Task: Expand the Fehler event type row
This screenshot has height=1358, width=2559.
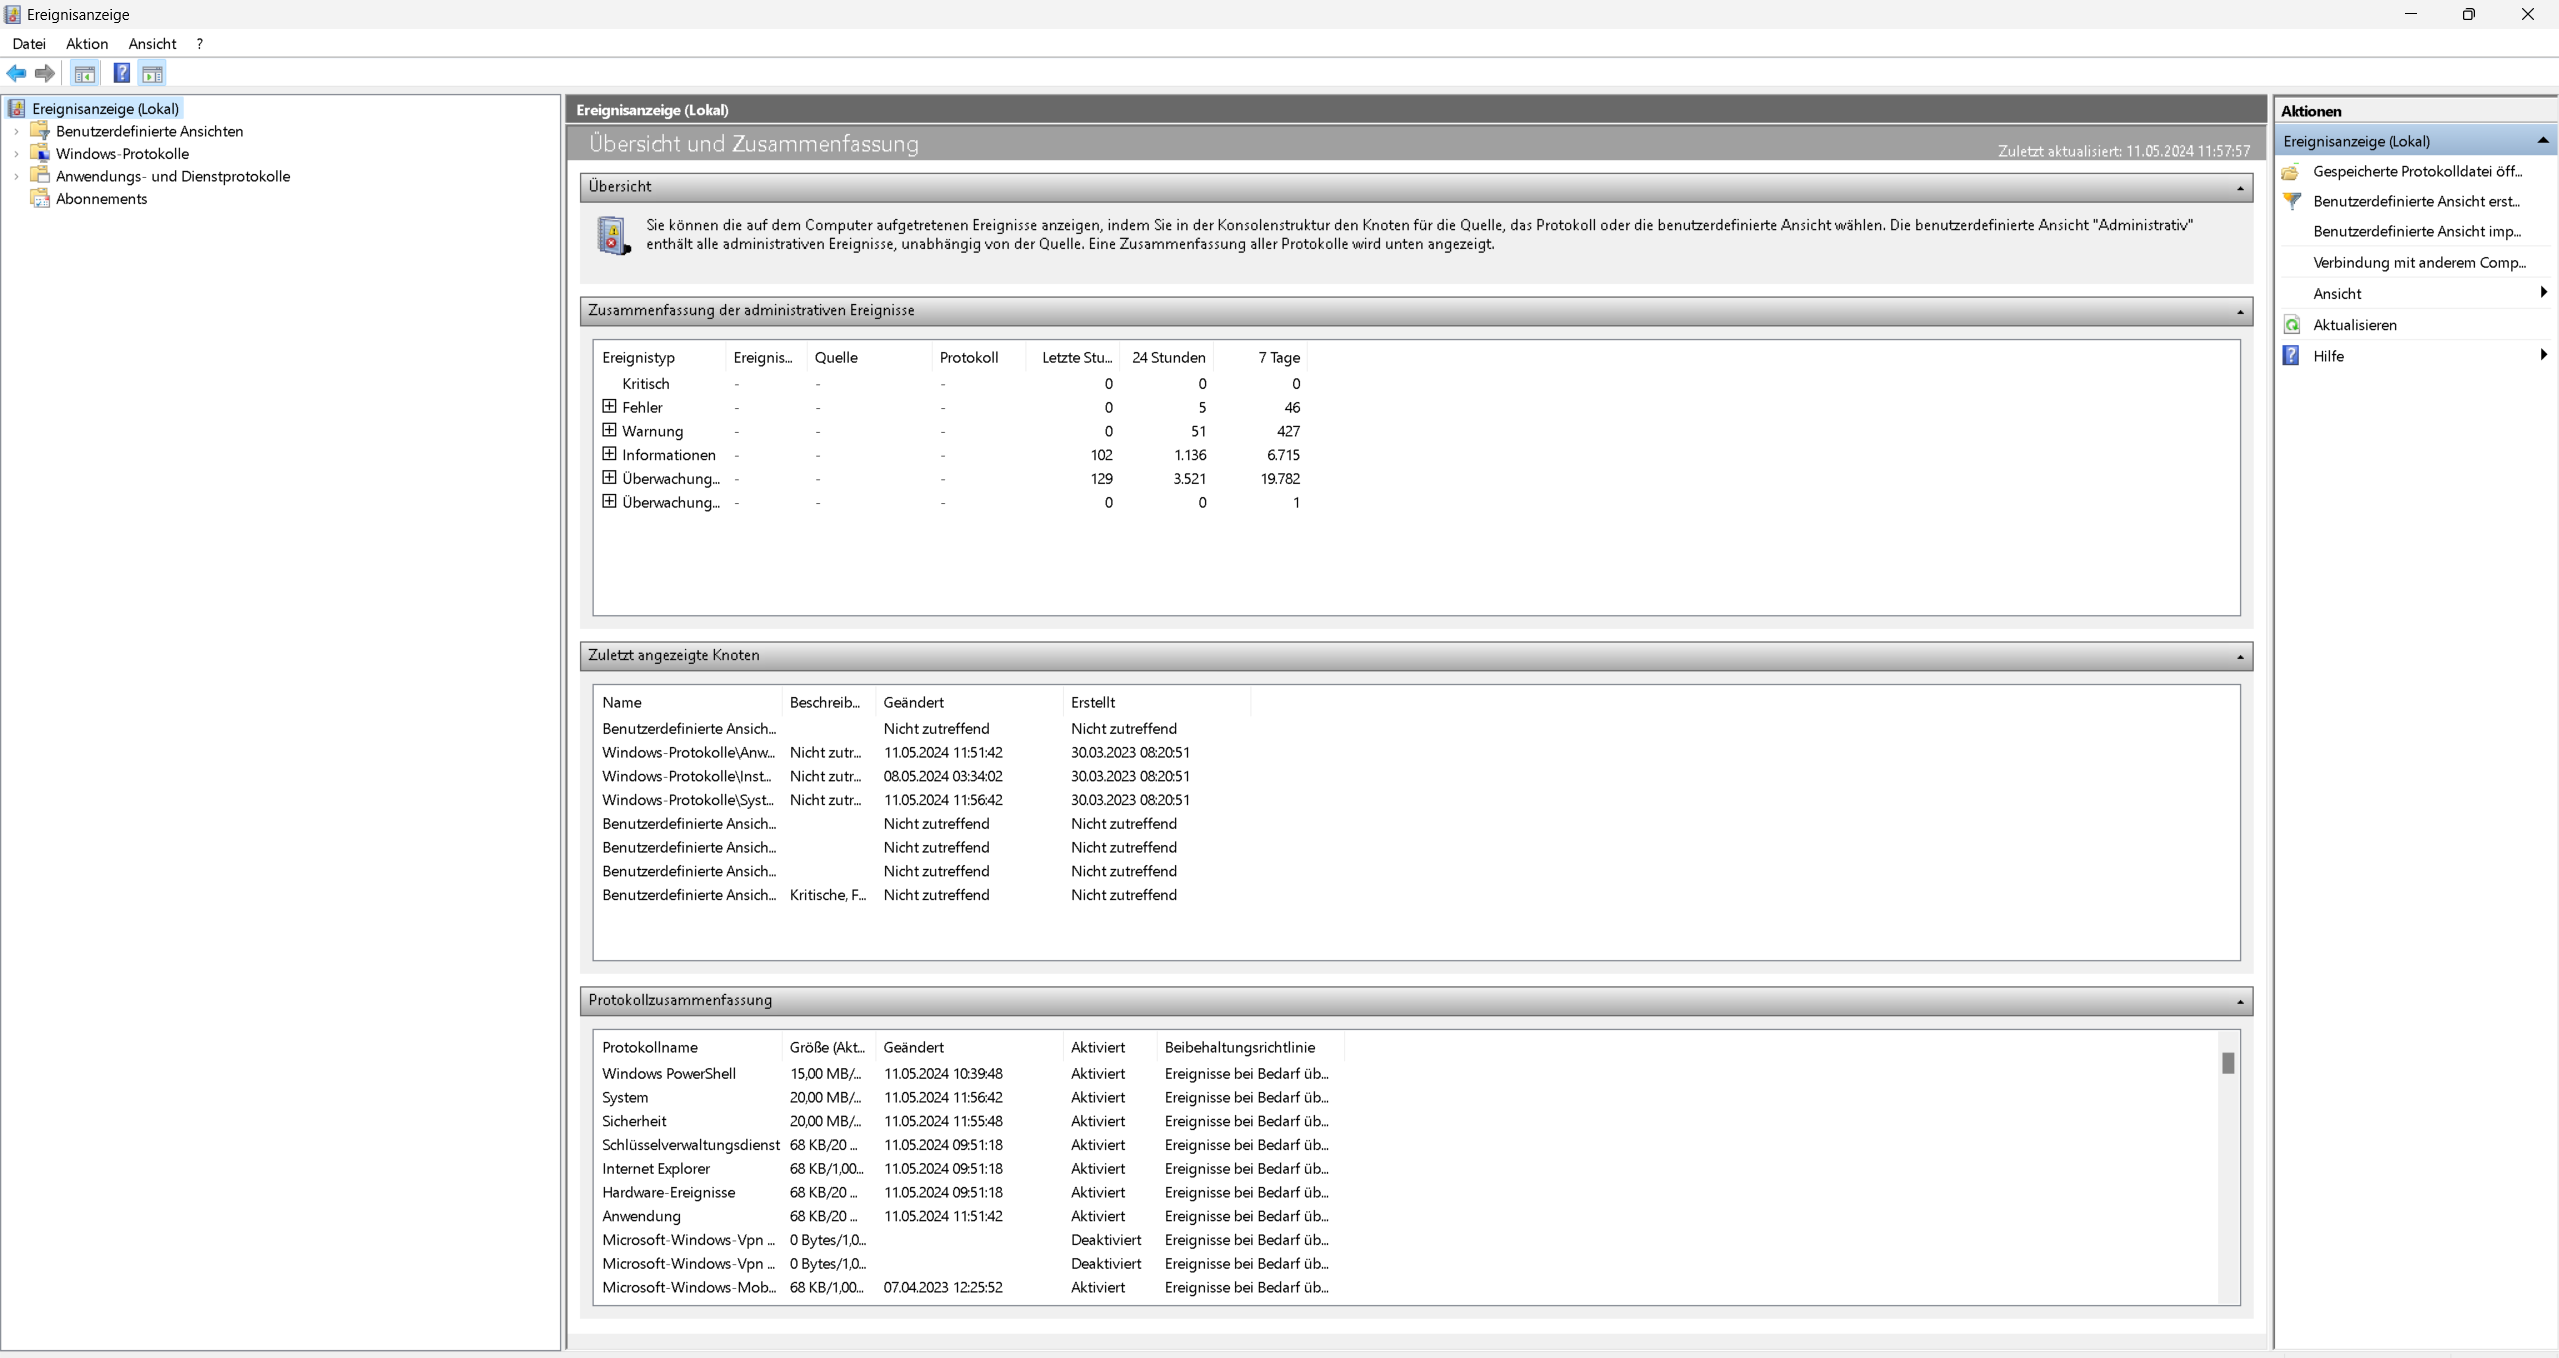Action: 609,406
